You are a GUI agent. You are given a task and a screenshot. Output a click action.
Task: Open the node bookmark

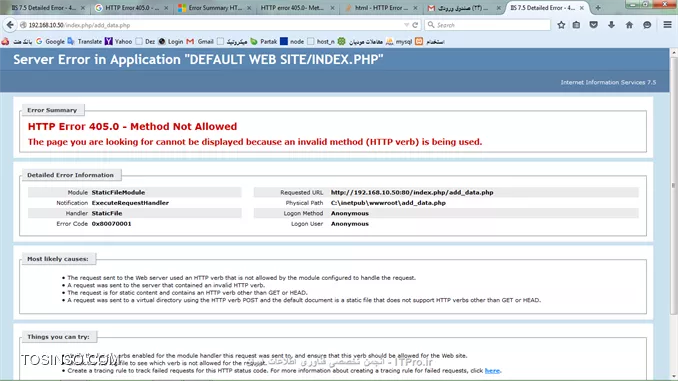(x=292, y=42)
